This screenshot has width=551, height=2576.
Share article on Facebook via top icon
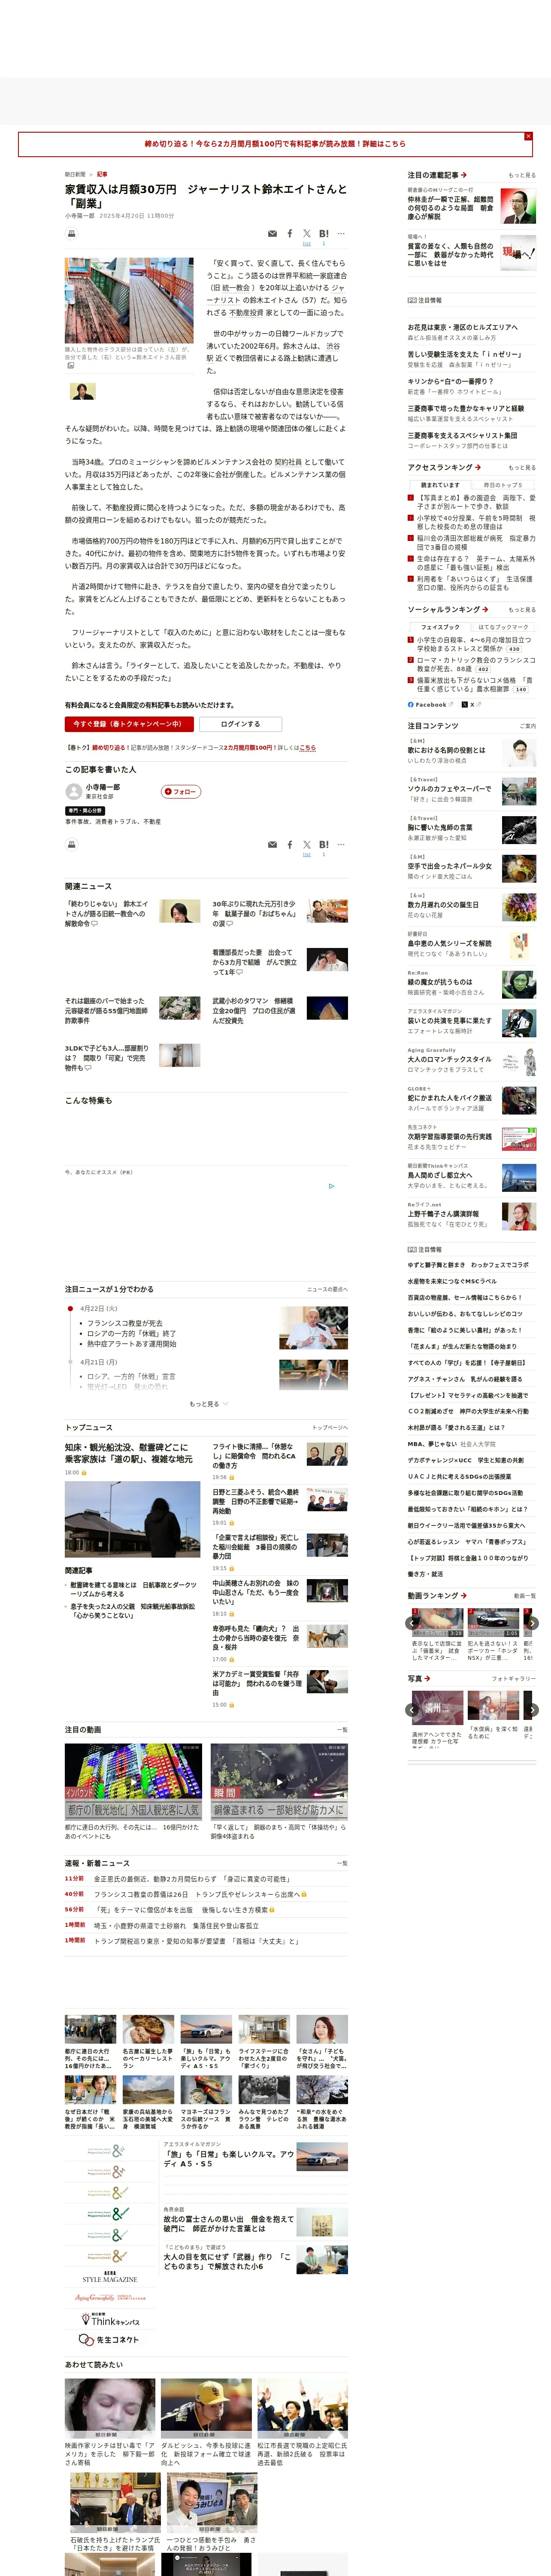point(290,234)
